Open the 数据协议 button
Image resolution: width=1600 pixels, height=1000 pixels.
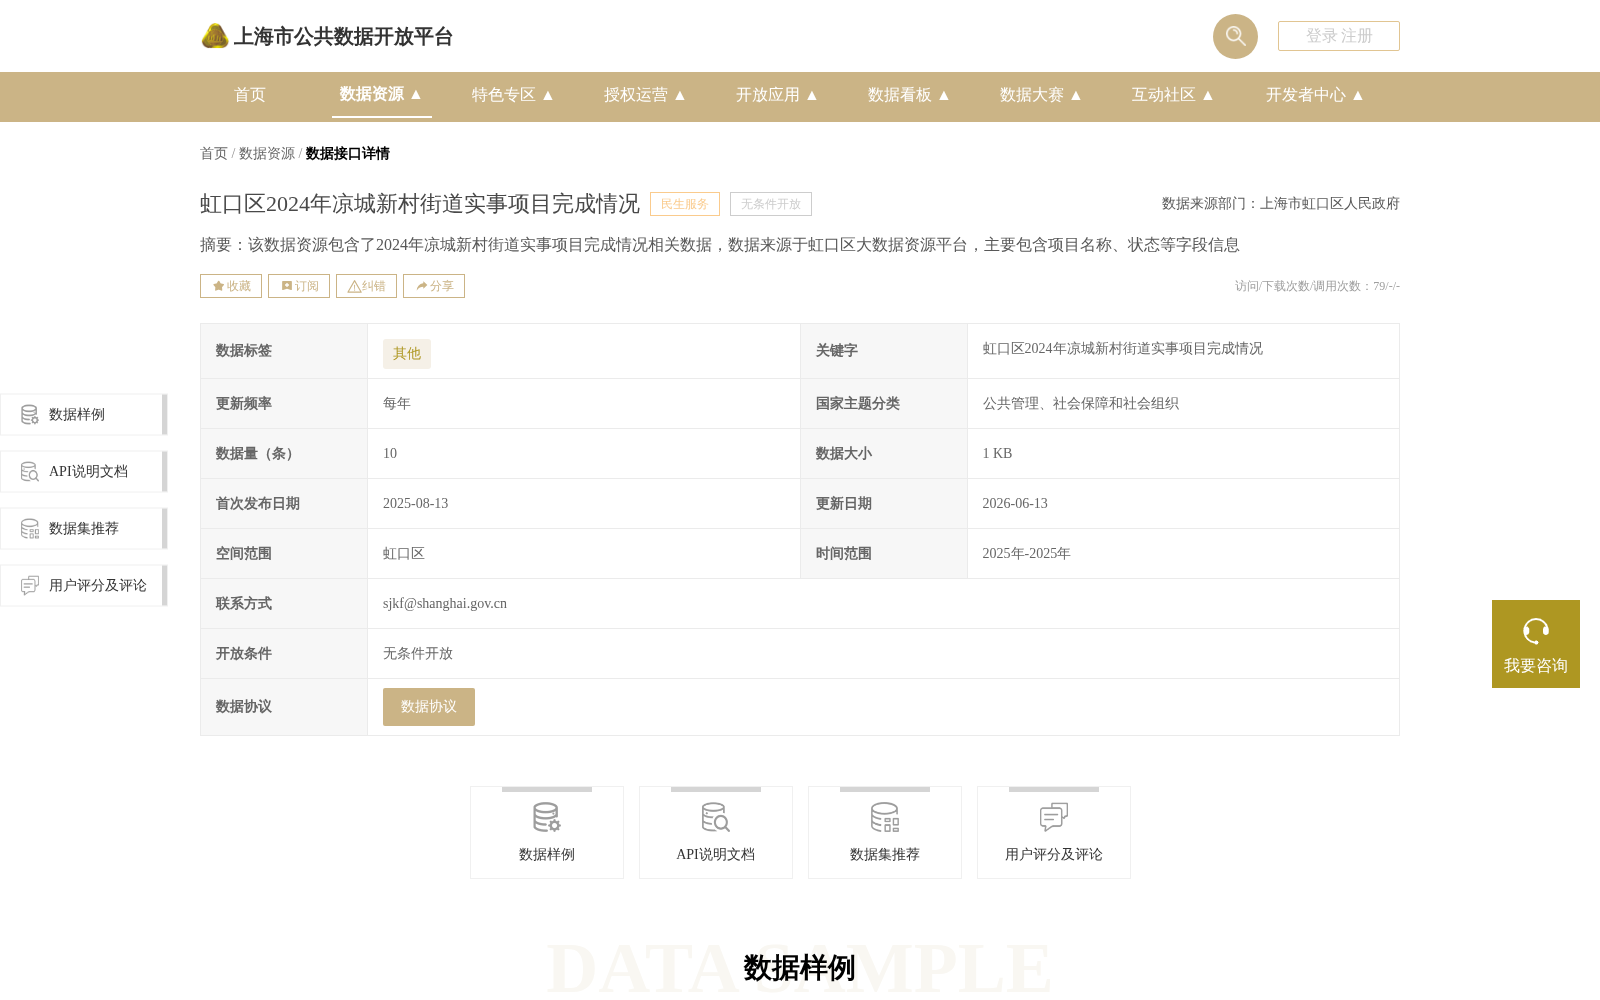[429, 707]
